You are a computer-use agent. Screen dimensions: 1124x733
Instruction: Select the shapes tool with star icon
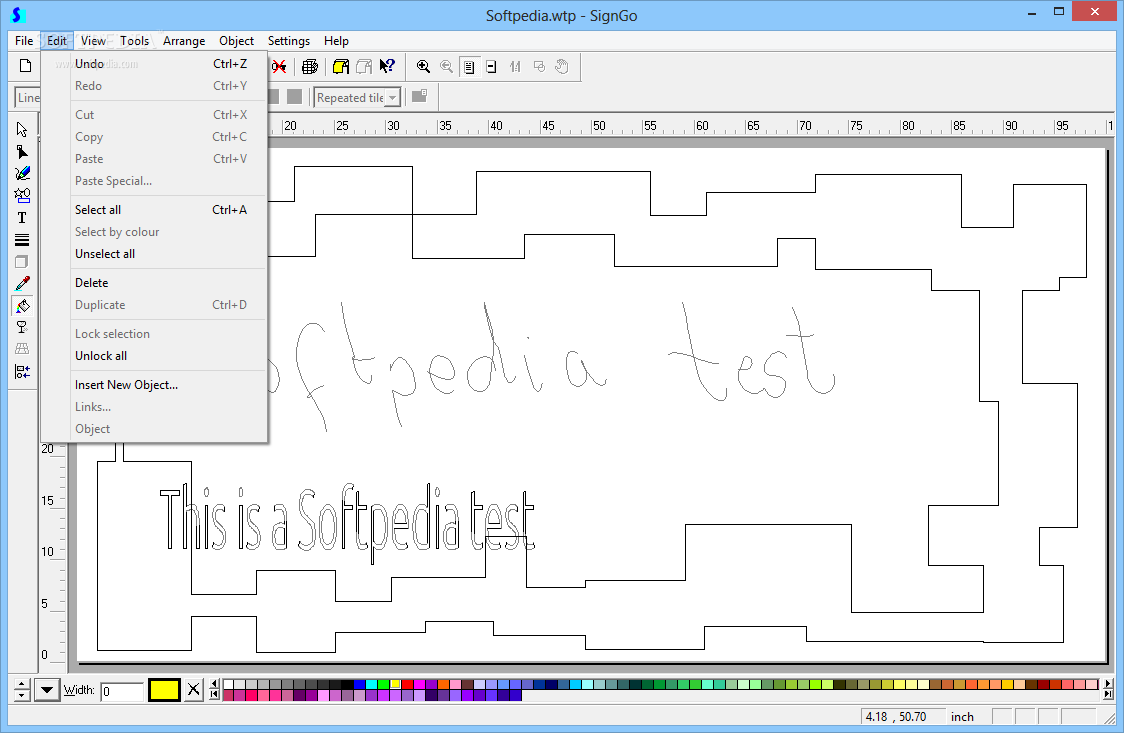22,196
